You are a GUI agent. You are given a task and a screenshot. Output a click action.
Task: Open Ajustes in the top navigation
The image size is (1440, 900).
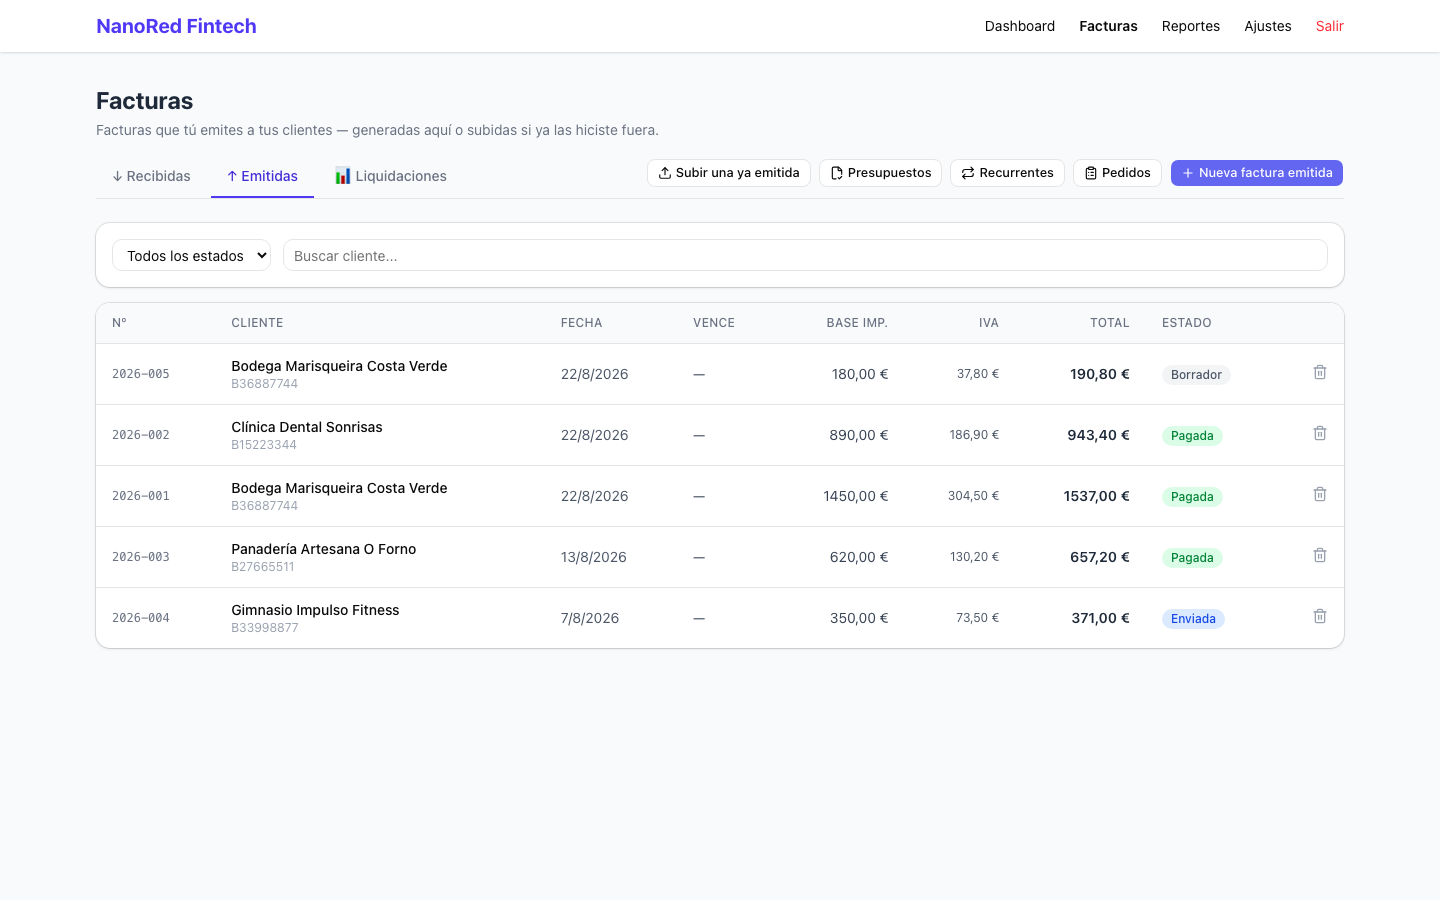click(x=1267, y=26)
